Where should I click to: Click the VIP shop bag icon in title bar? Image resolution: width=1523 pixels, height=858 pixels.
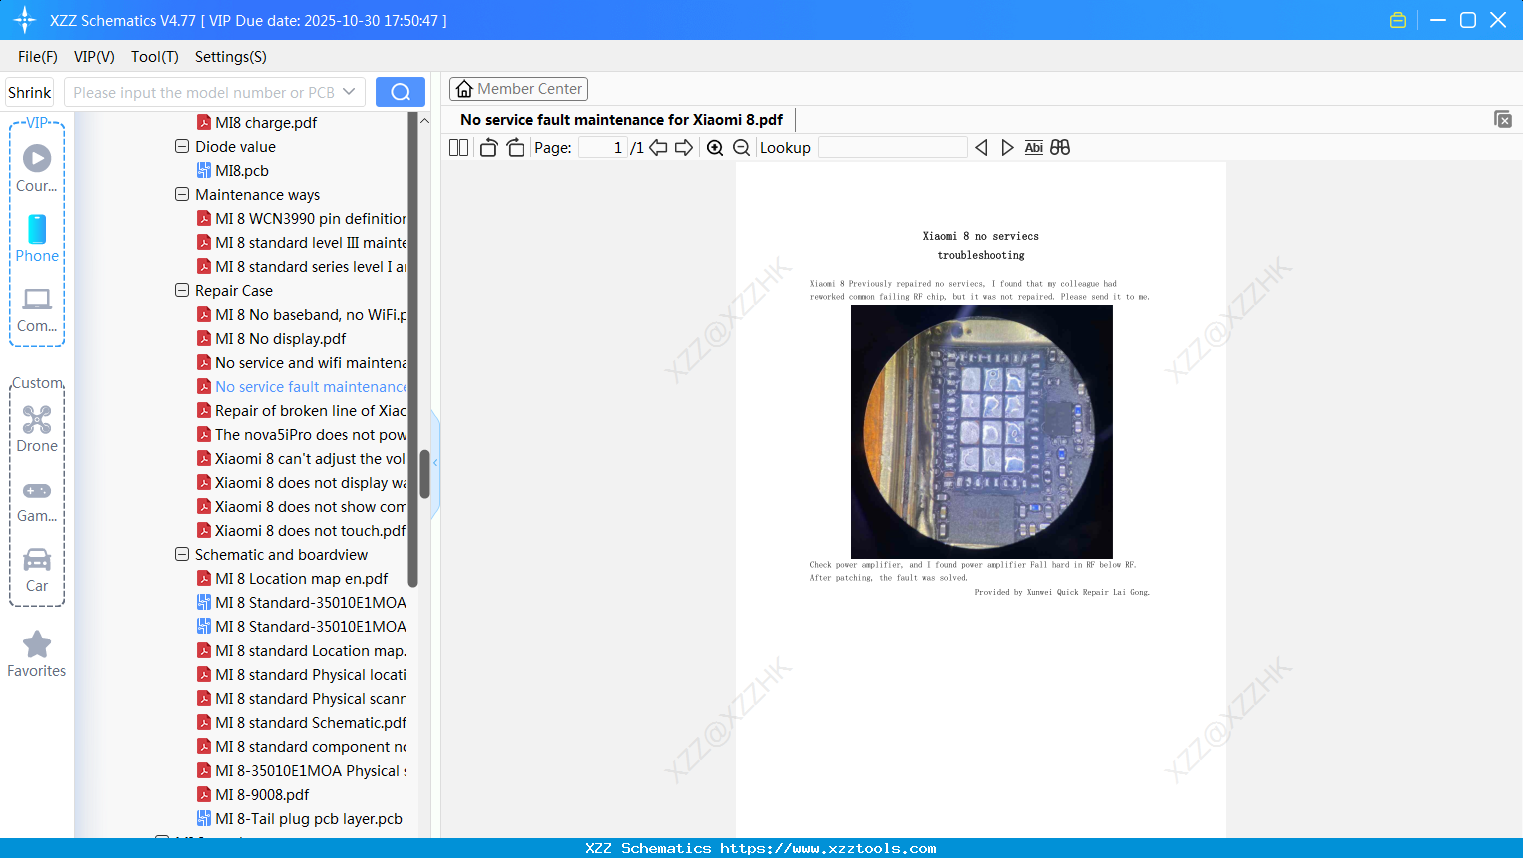[x=1398, y=20]
